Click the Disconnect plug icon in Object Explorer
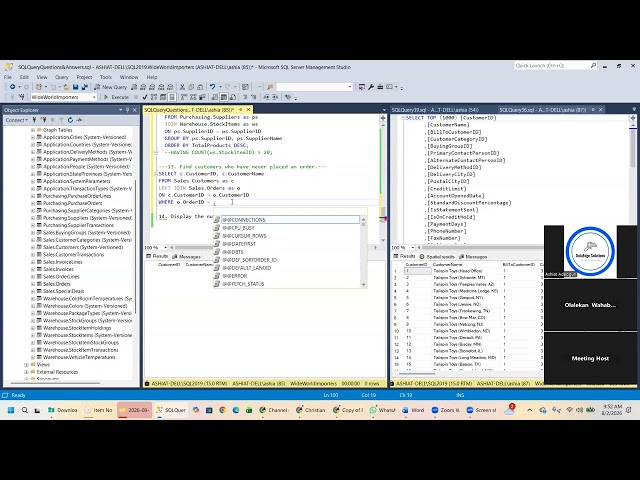Image resolution: width=640 pixels, height=480 pixels. 43,120
